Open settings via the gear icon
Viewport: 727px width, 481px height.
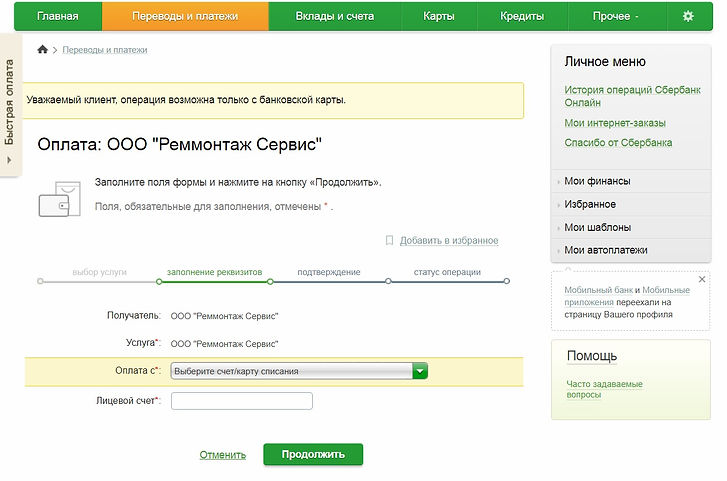tap(688, 16)
